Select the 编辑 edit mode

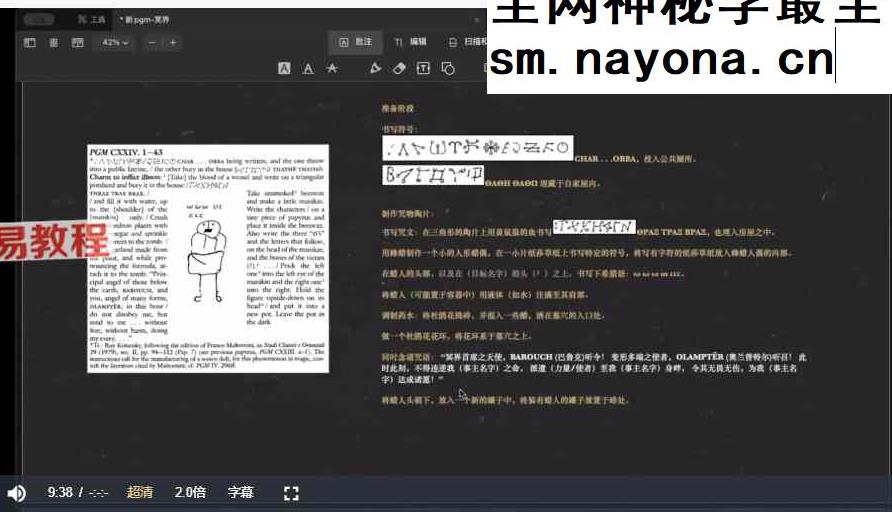click(x=410, y=42)
